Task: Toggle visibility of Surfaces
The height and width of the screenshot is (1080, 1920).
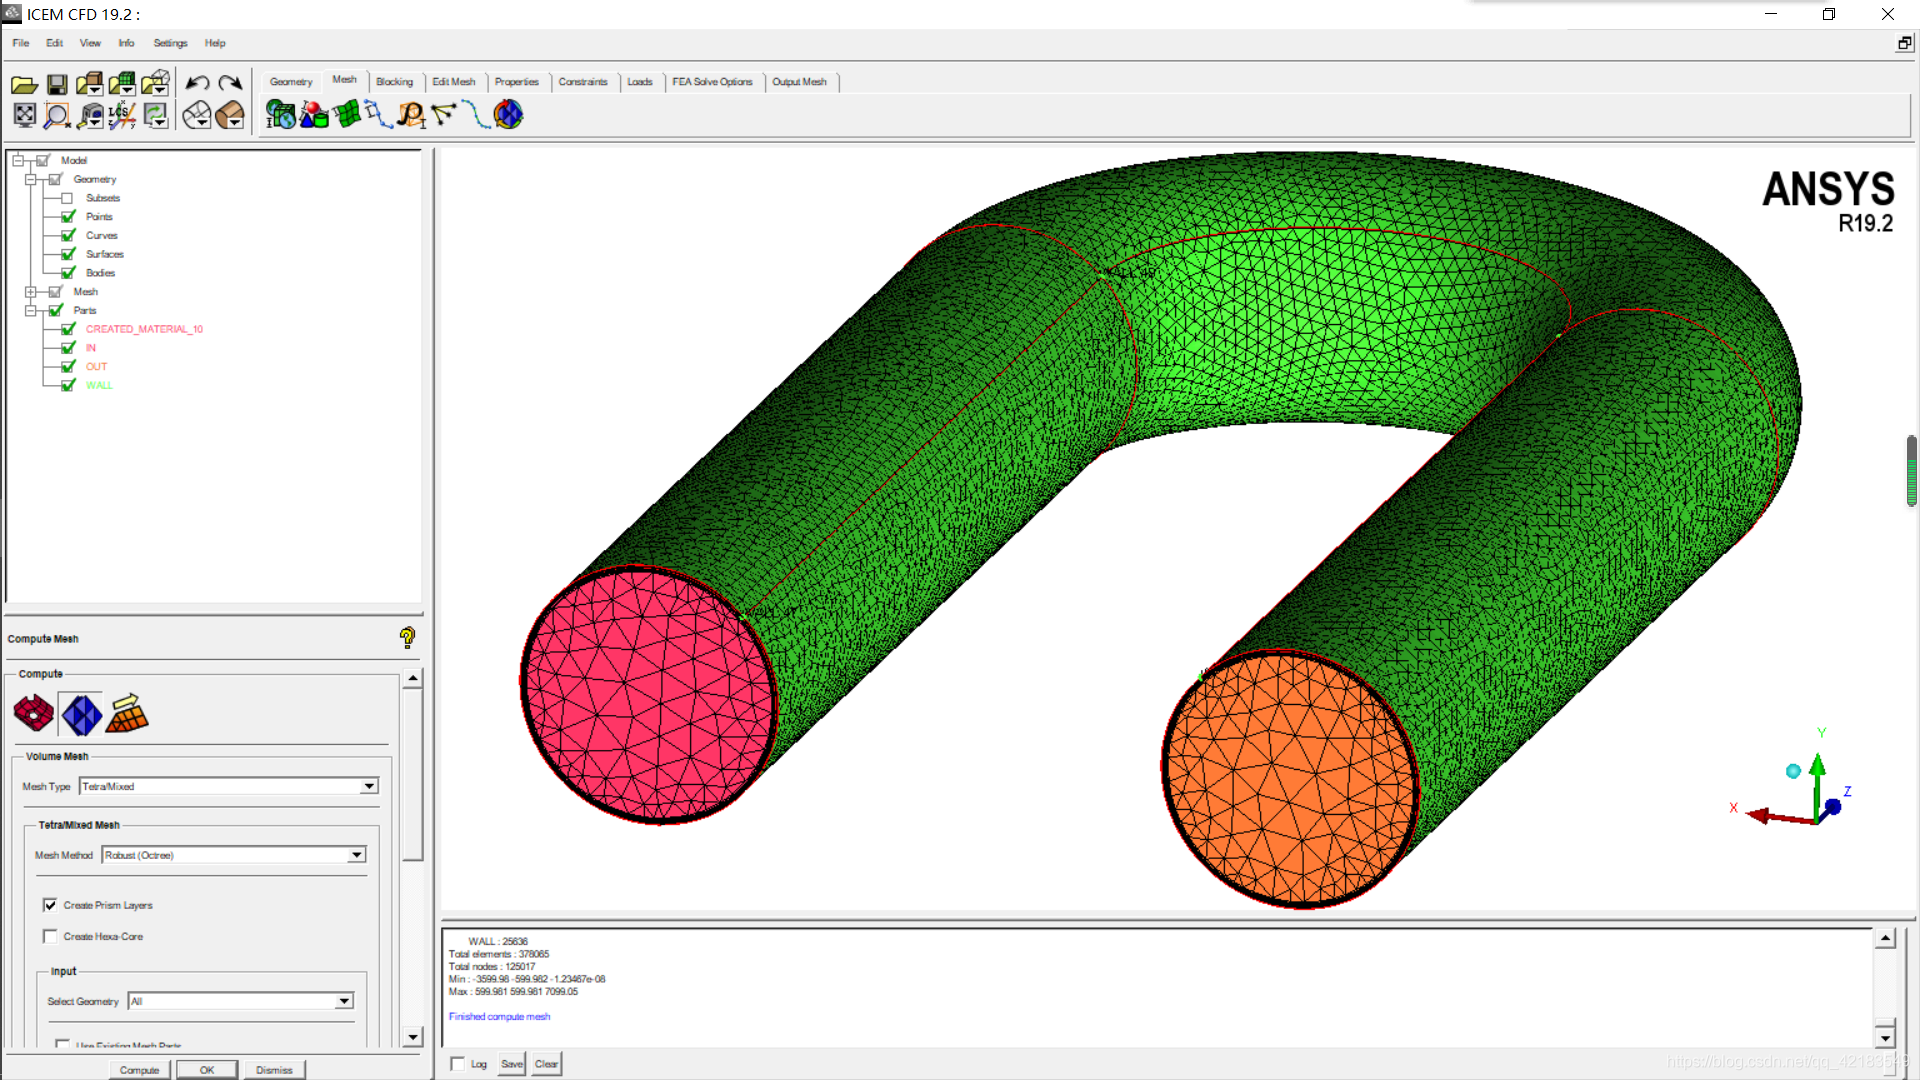Action: tap(68, 254)
